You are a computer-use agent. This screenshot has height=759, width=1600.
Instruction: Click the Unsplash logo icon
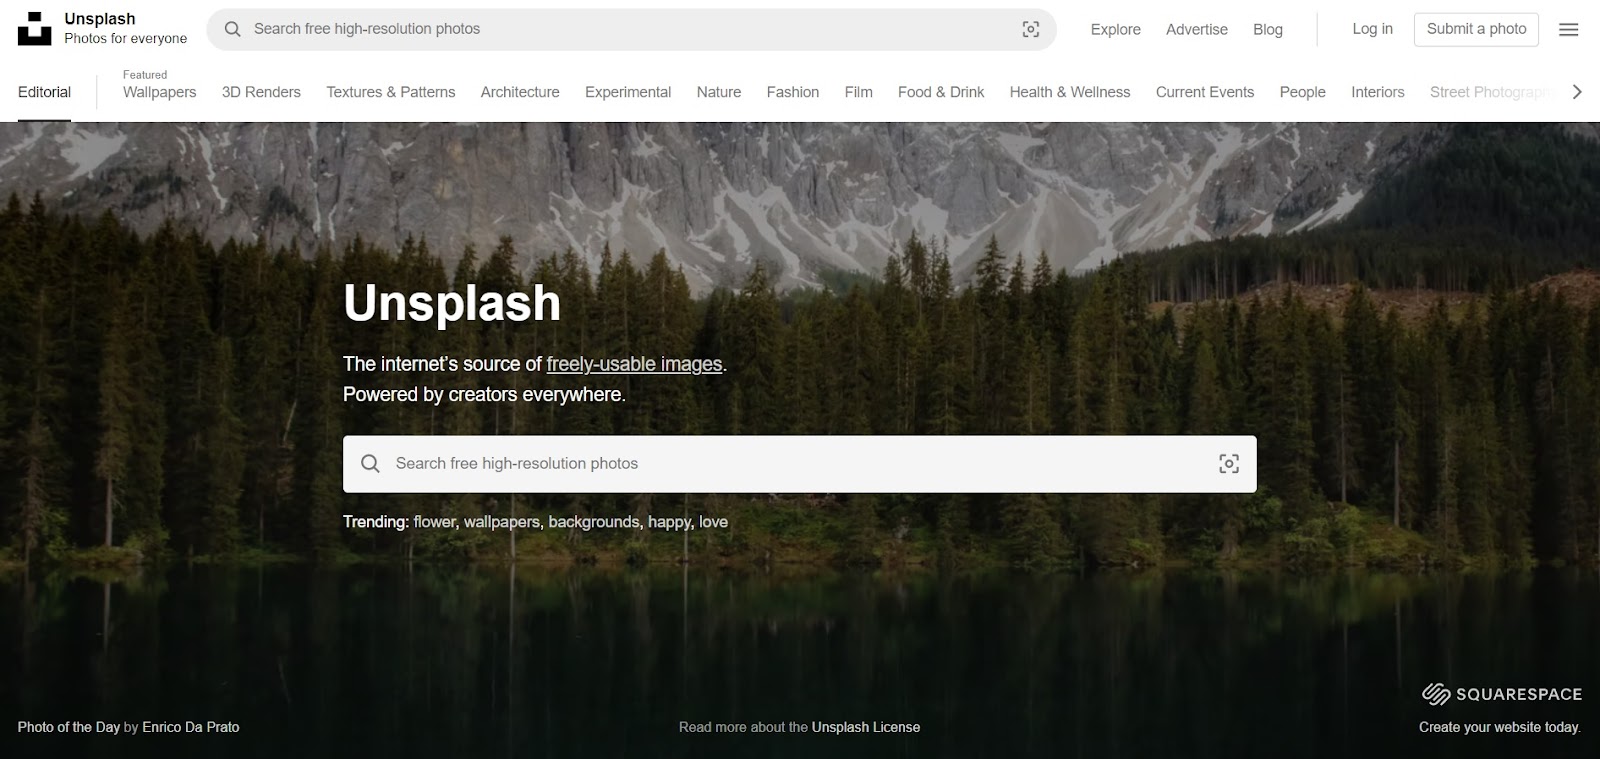click(x=34, y=29)
